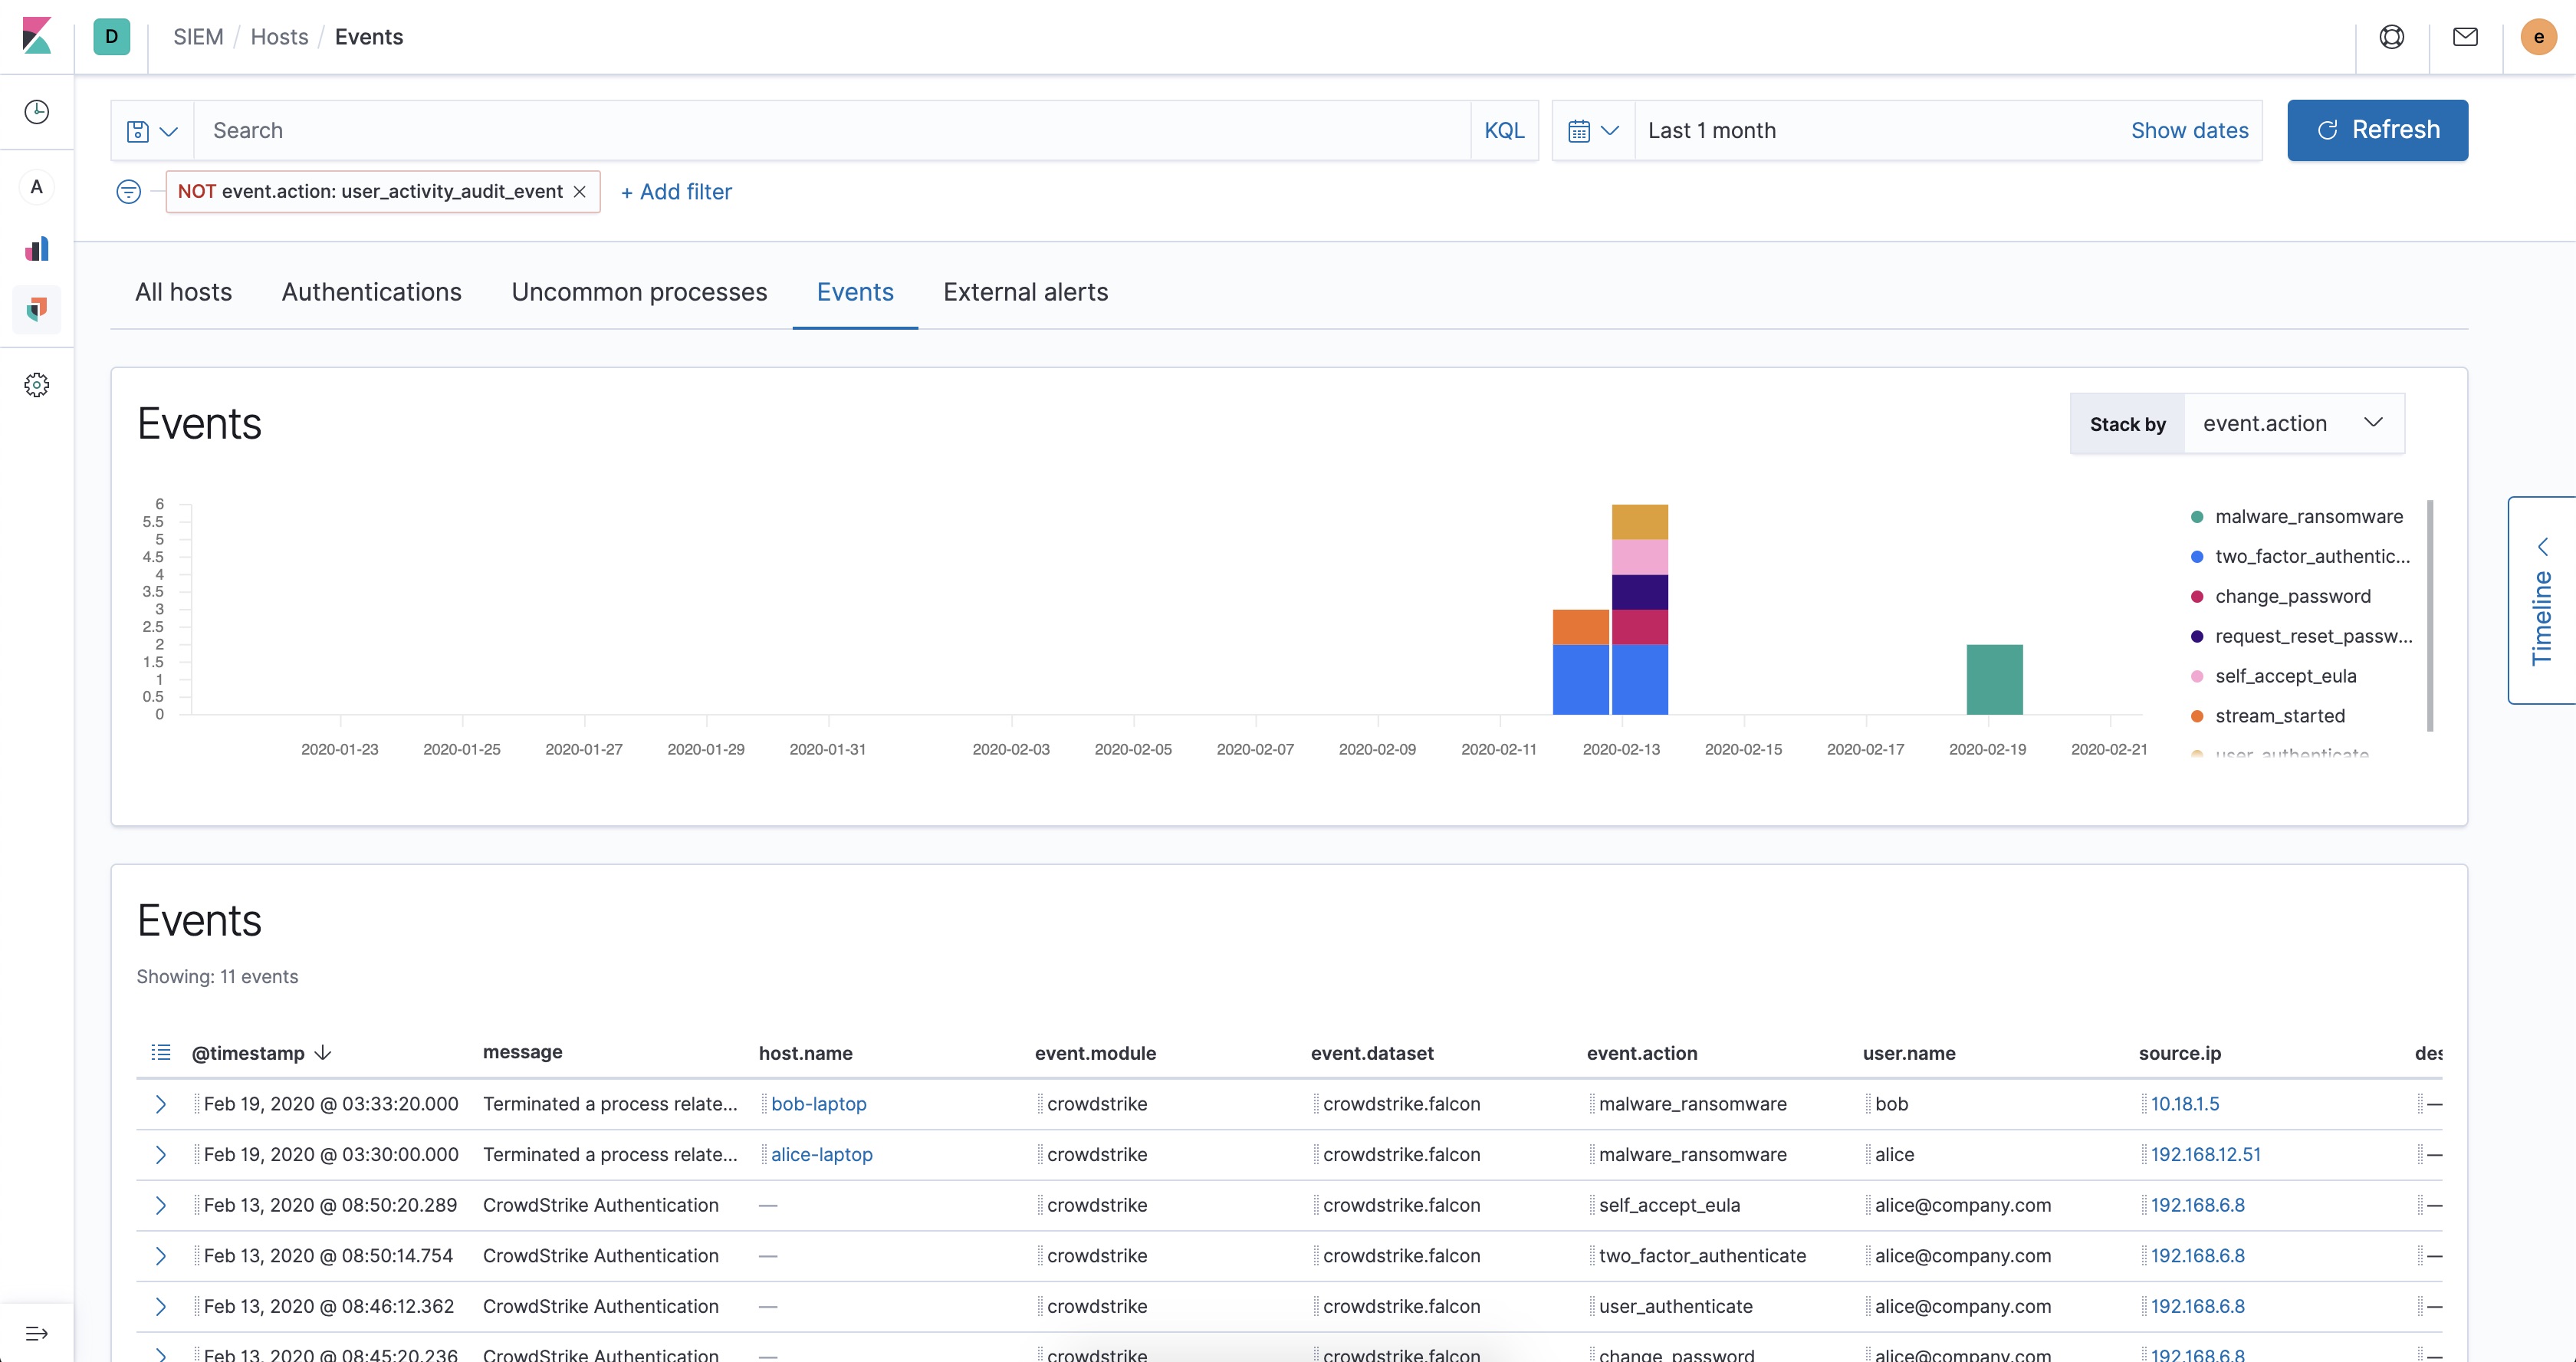This screenshot has width=2576, height=1362.
Task: Click the Add filter link
Action: coord(676,191)
